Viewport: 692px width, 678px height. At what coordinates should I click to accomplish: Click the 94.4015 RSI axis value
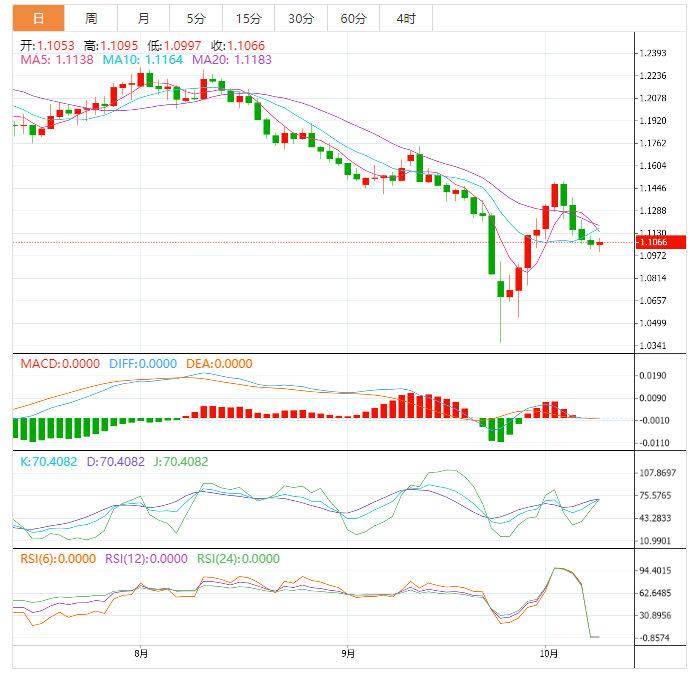pyautogui.click(x=655, y=571)
